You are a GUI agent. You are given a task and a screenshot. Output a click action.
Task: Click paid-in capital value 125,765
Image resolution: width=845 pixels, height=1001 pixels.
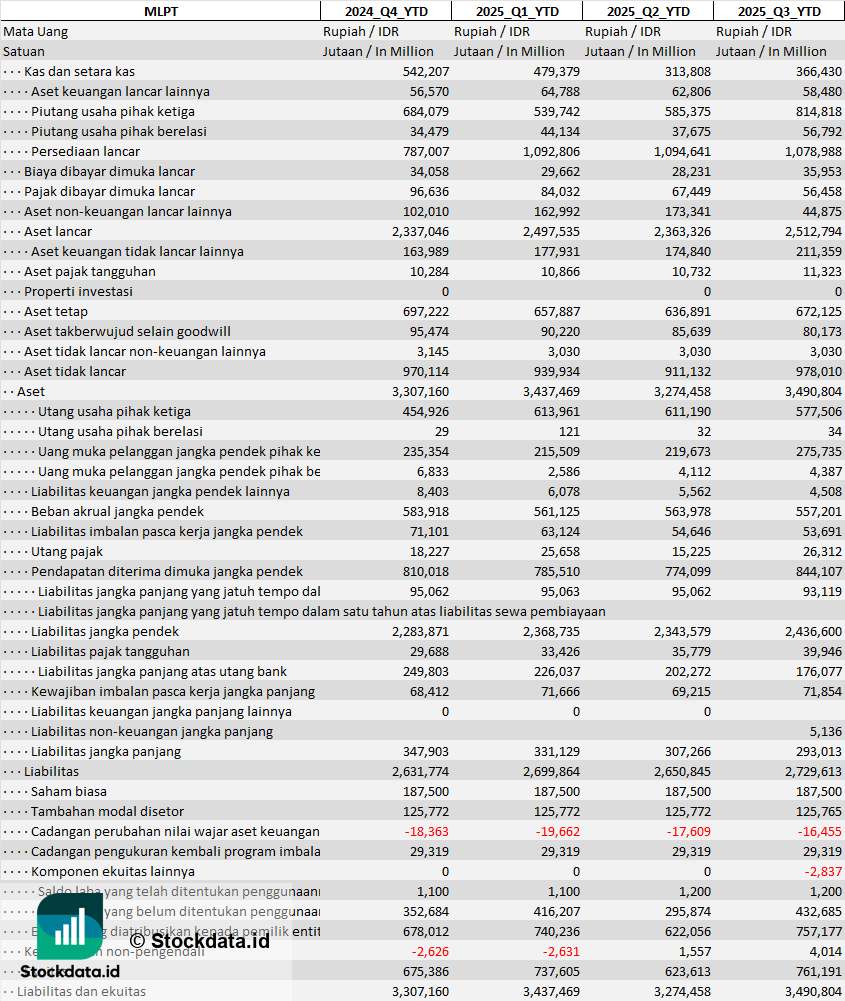tap(819, 811)
